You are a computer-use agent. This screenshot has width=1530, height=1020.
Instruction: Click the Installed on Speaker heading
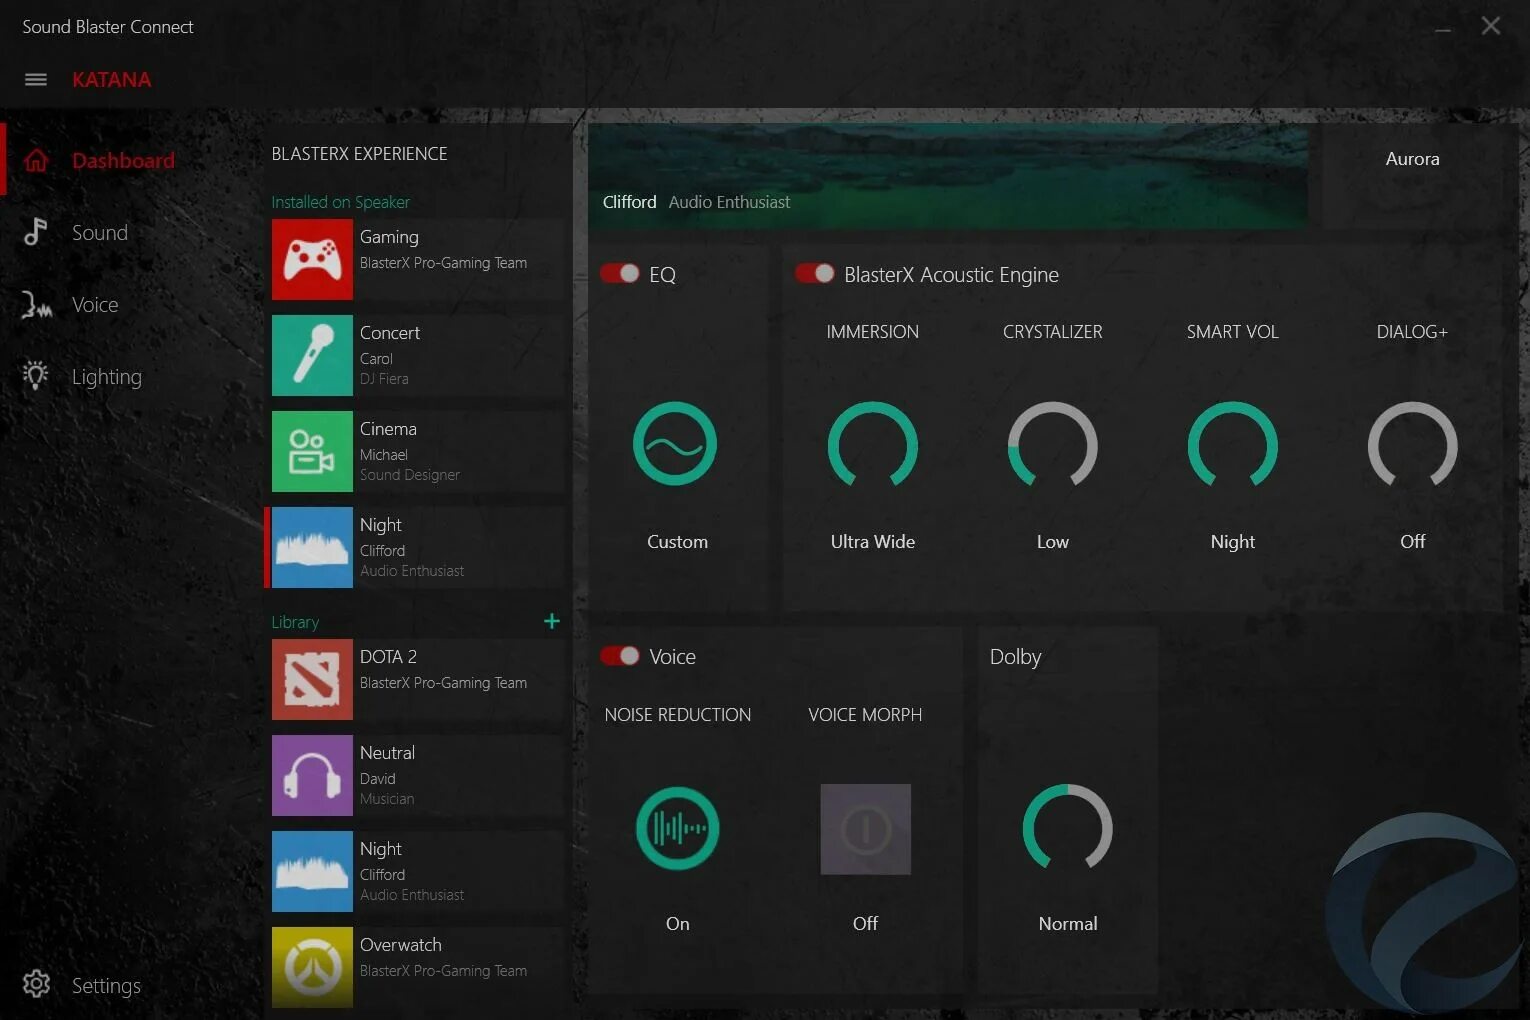click(x=341, y=202)
